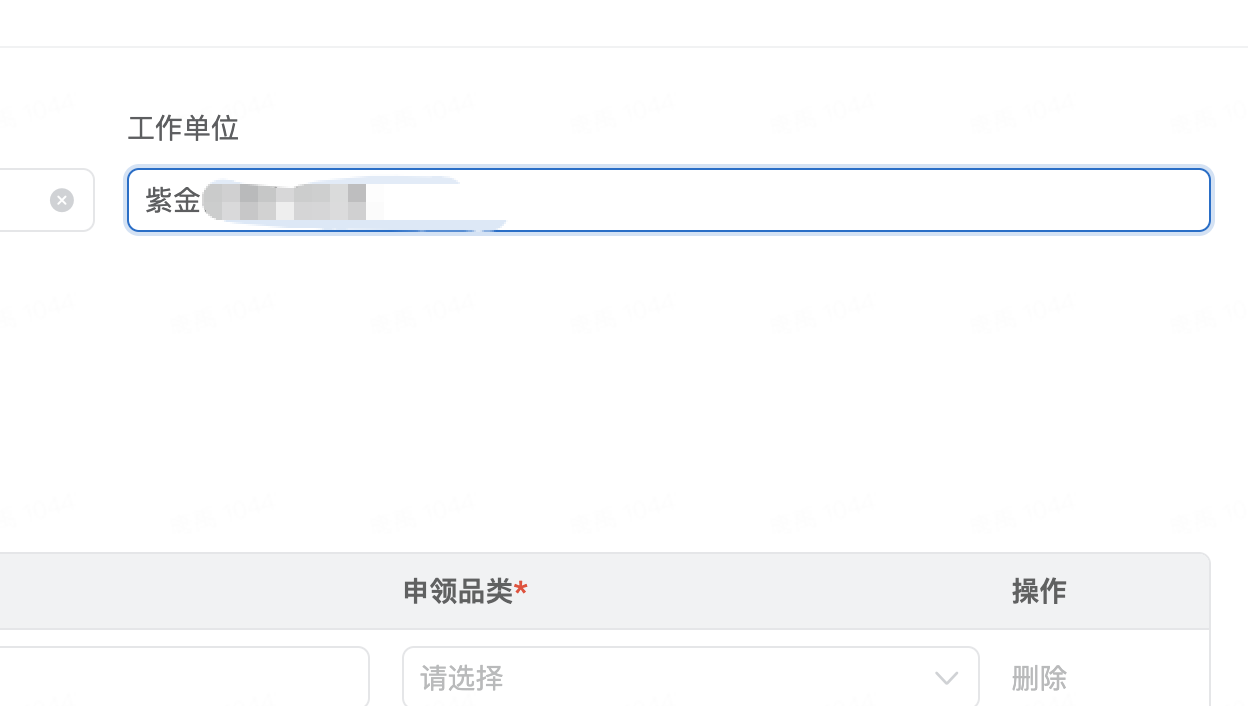
Task: Click the 申领品类 column header
Action: pos(458,591)
